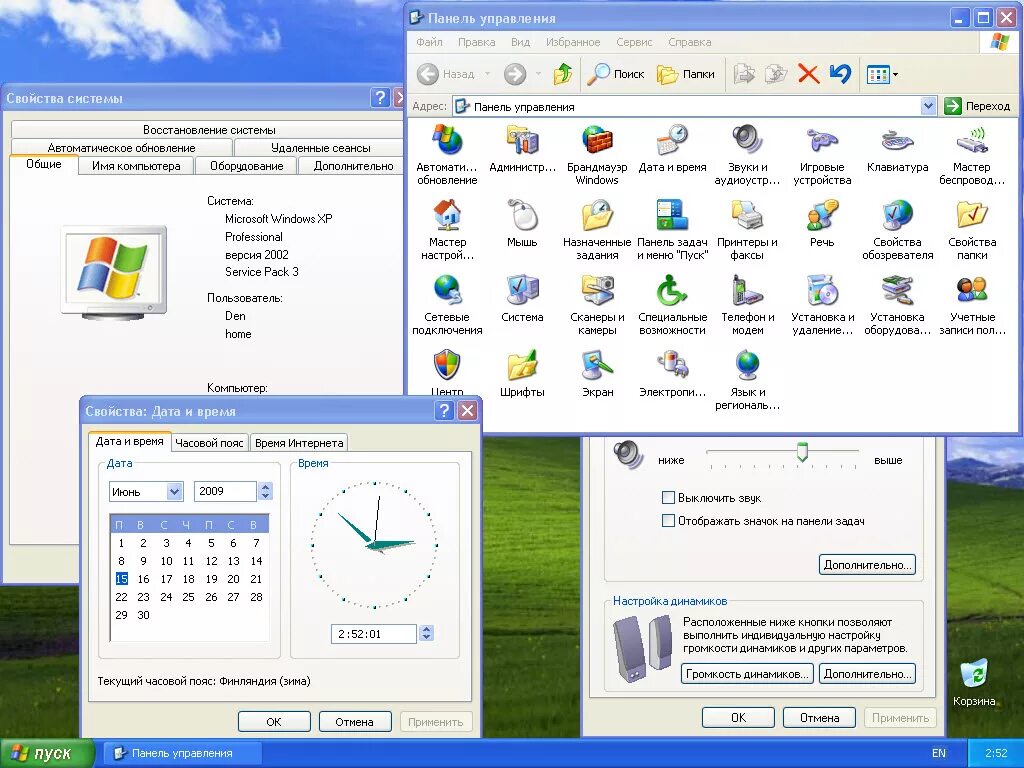
Task: Open Экран icon in Control Panel
Action: [x=597, y=374]
